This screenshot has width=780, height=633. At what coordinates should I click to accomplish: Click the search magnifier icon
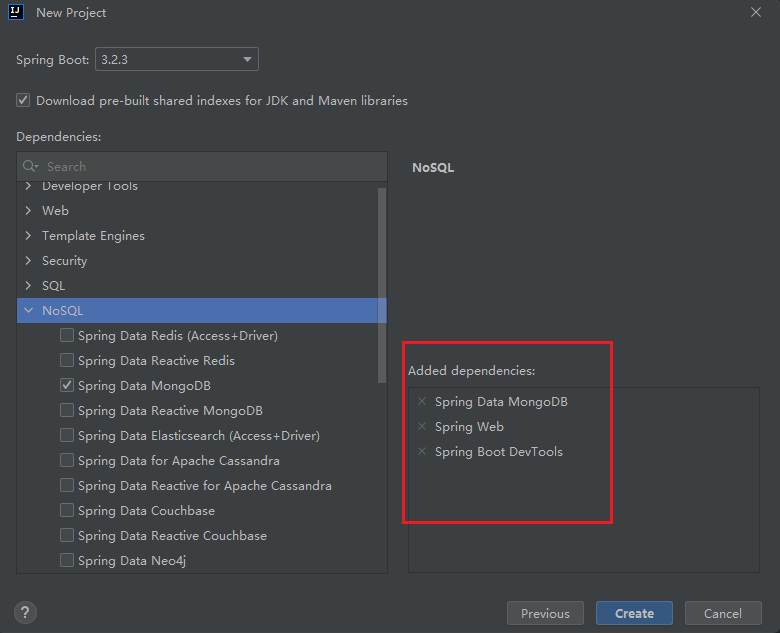click(x=30, y=166)
